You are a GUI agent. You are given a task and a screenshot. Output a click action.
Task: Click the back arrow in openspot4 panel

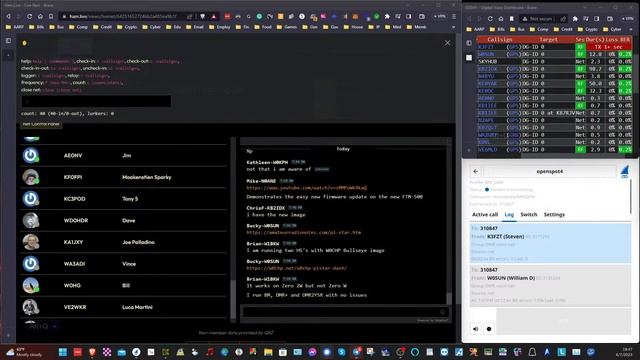[476, 171]
